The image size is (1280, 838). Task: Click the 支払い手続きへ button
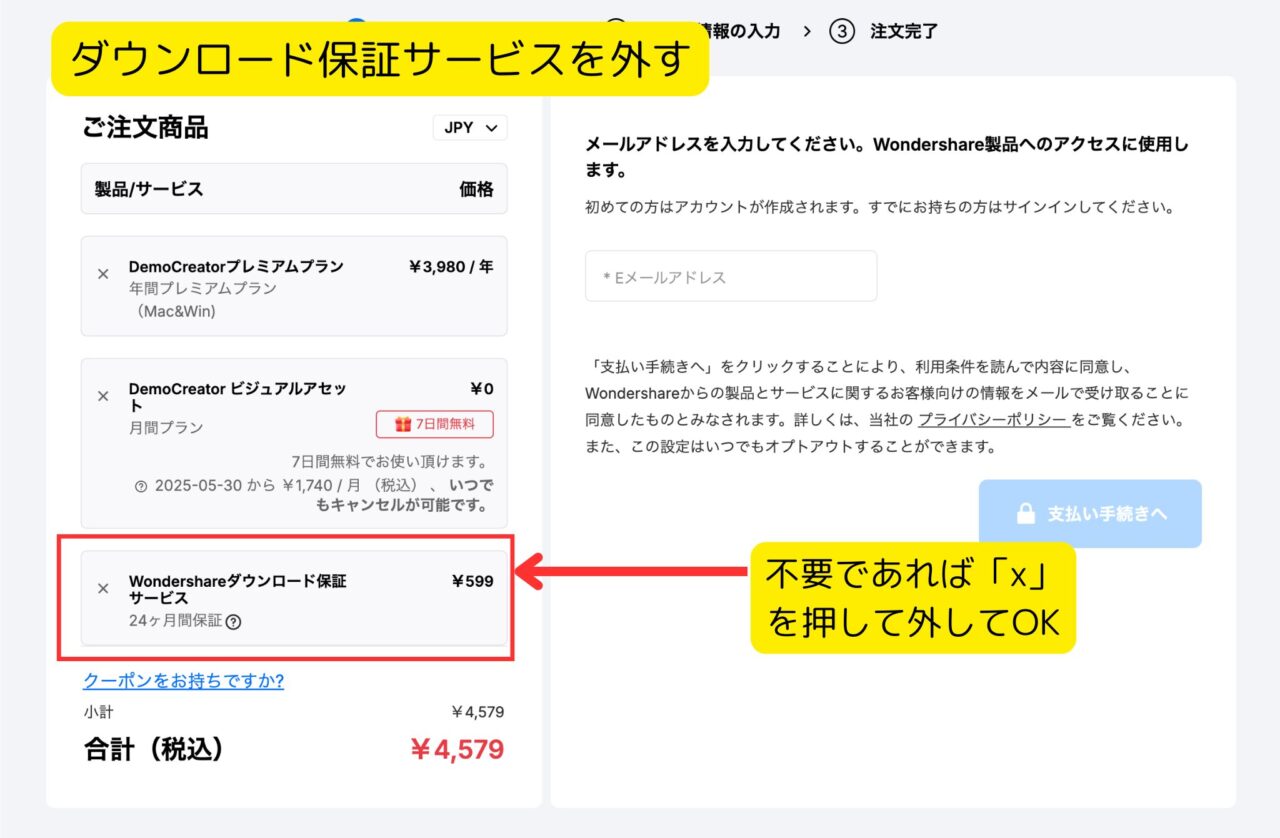[x=1090, y=514]
